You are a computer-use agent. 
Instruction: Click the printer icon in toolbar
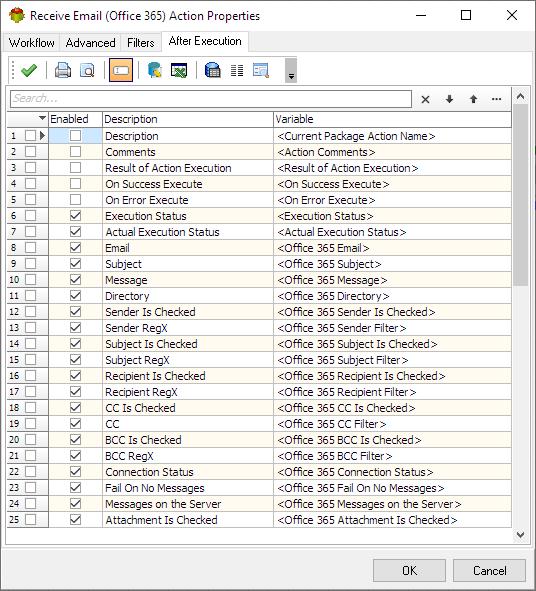pos(63,70)
